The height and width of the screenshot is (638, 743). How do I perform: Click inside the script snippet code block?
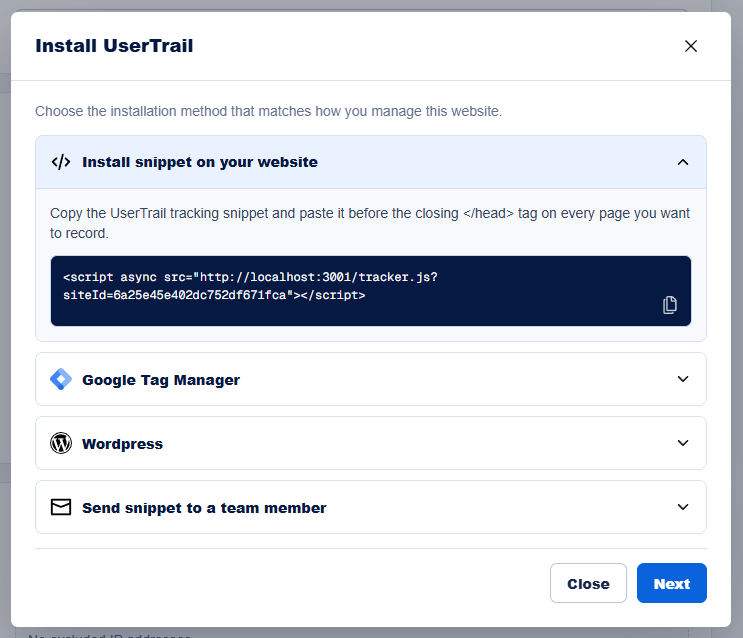tap(371, 291)
